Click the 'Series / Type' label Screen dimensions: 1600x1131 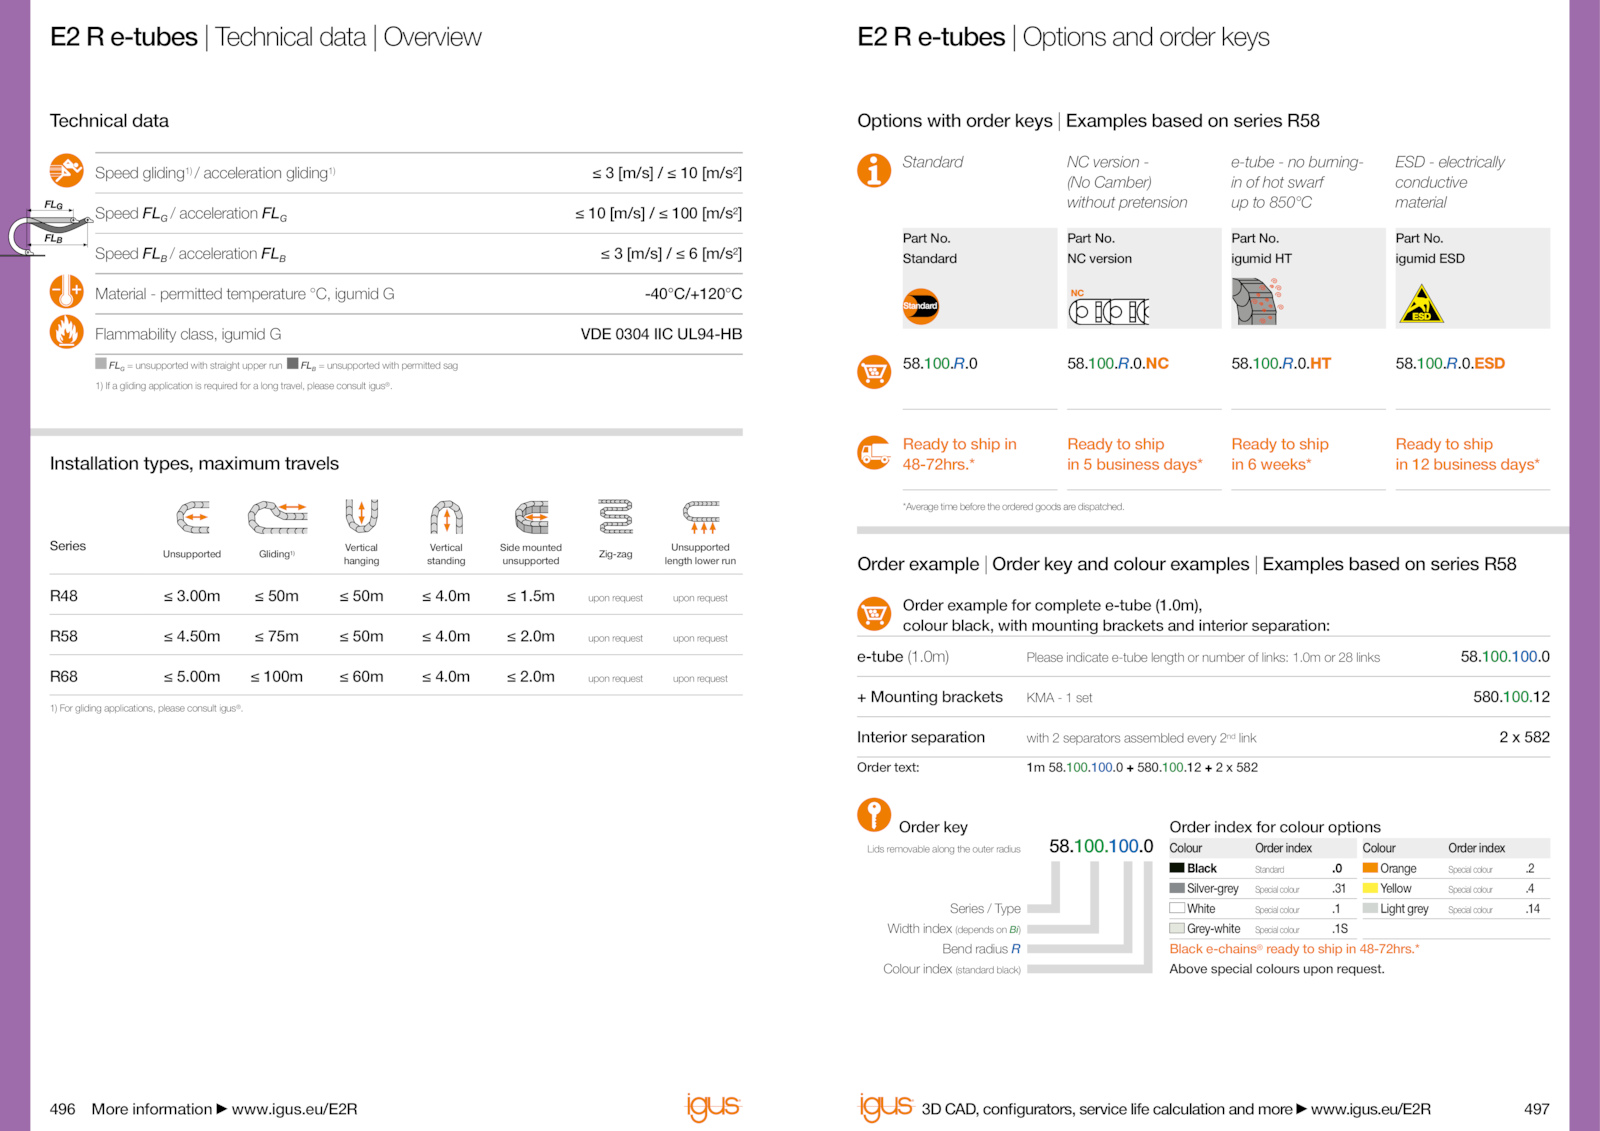tap(985, 908)
